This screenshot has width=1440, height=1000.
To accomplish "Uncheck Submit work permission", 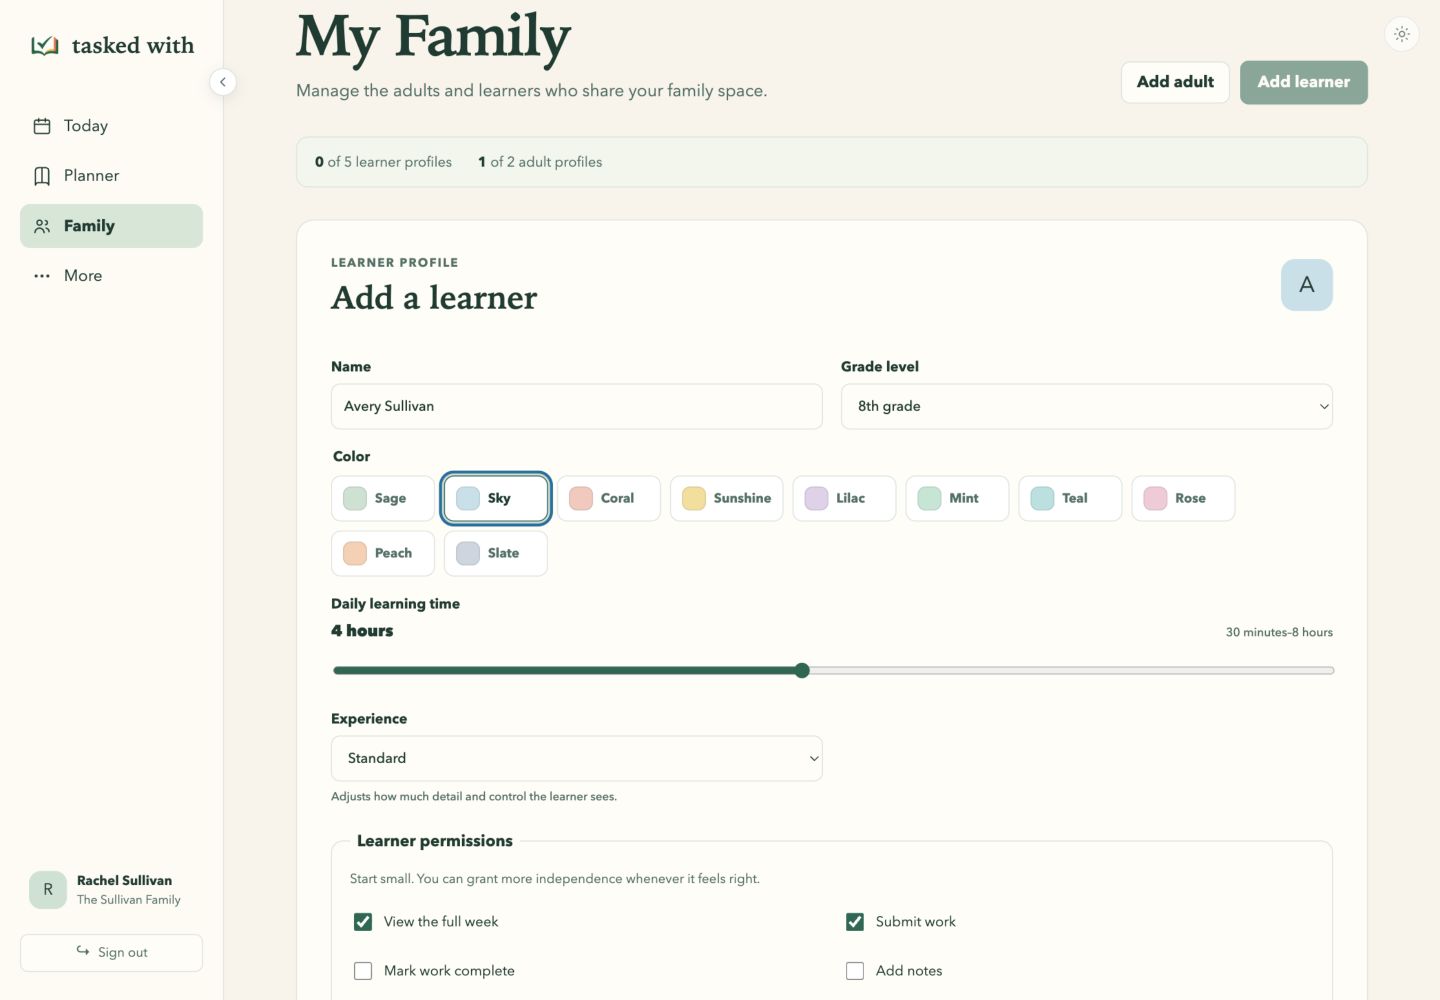I will (x=855, y=922).
